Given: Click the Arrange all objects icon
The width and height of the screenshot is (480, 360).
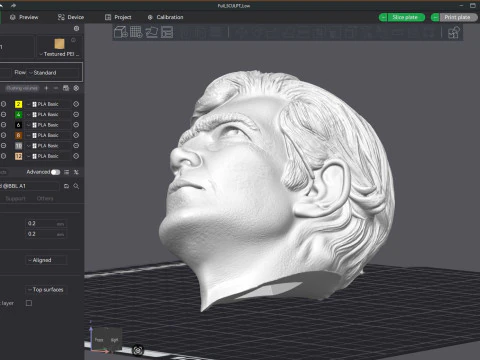Looking at the screenshot, I should 167,32.
